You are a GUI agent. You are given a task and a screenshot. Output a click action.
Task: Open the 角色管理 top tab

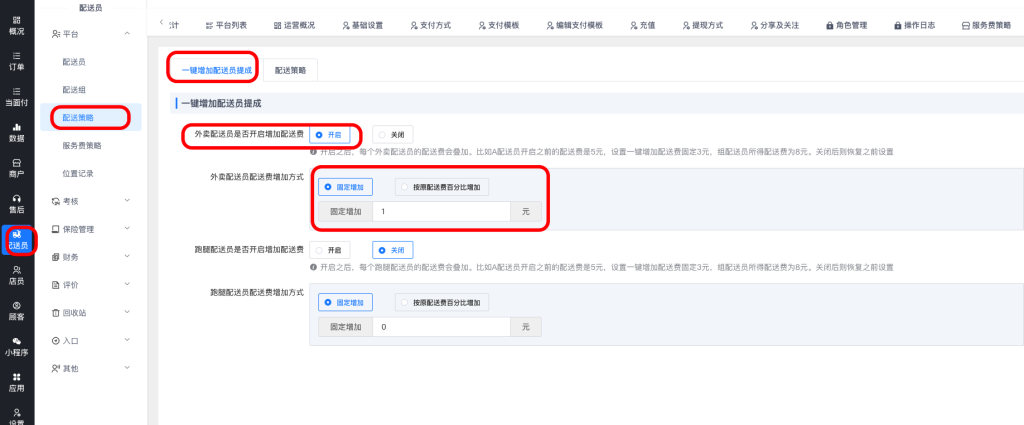[x=845, y=25]
